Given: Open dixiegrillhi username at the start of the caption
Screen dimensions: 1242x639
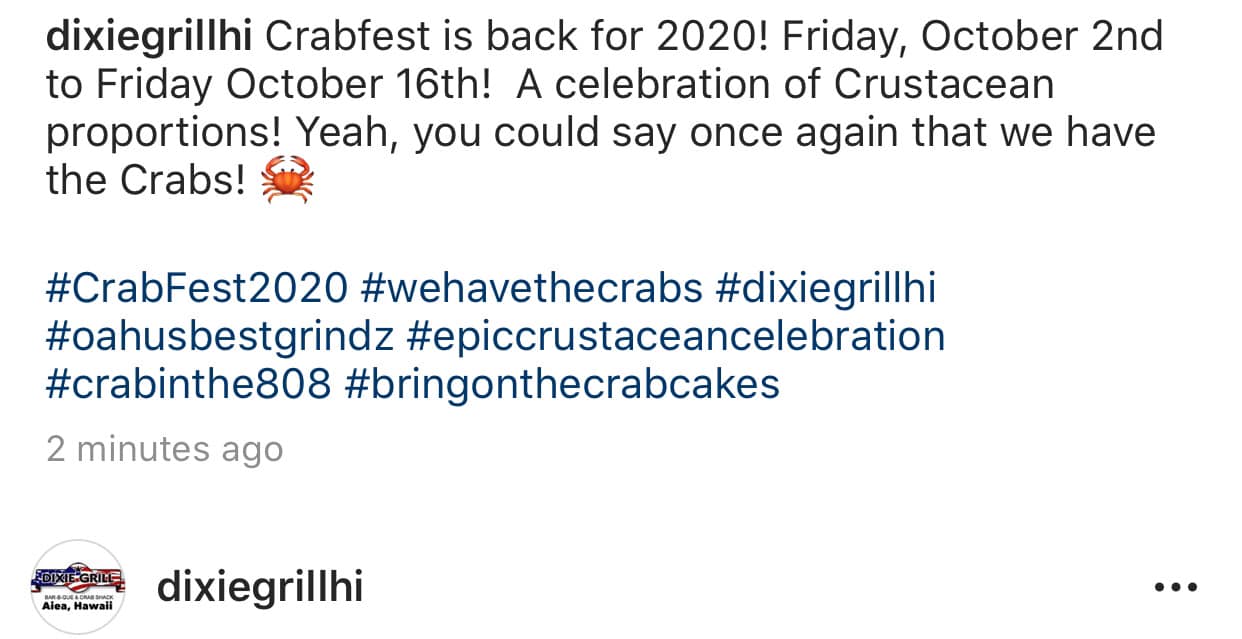Looking at the screenshot, I should tap(150, 38).
